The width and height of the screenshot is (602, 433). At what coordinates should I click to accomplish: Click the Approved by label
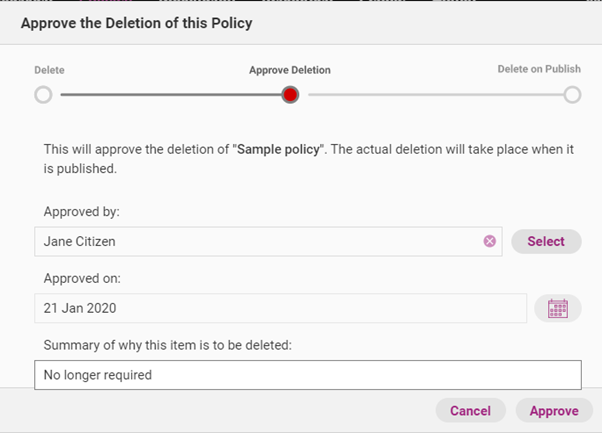pos(82,212)
